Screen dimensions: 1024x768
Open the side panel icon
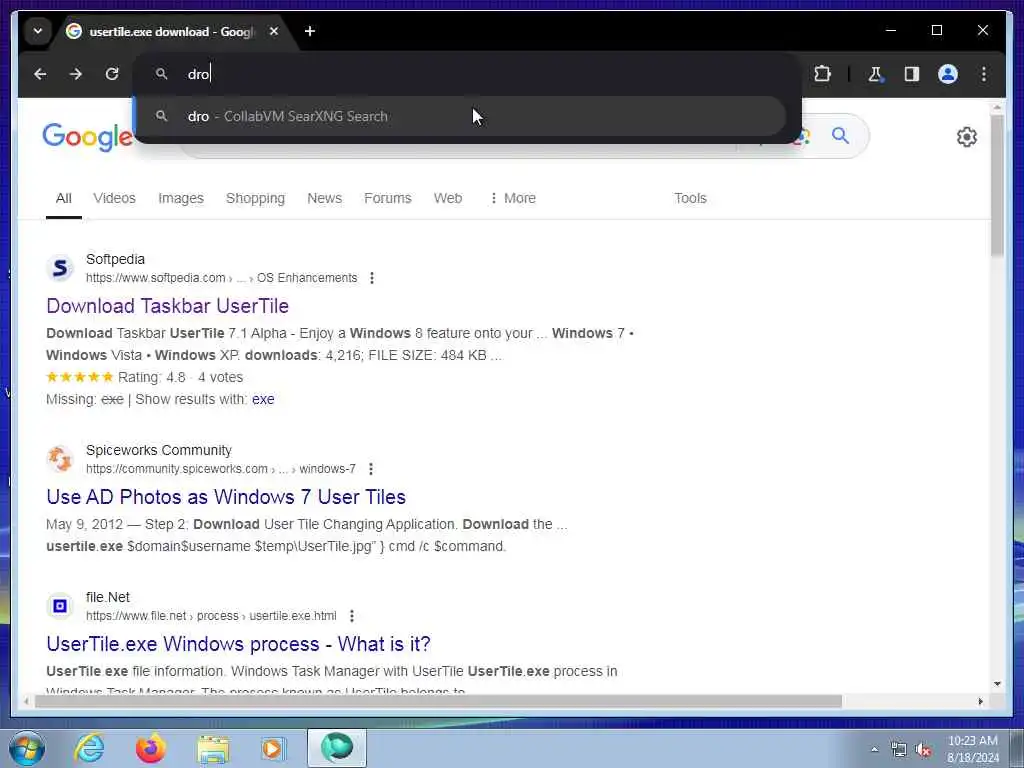[x=912, y=74]
